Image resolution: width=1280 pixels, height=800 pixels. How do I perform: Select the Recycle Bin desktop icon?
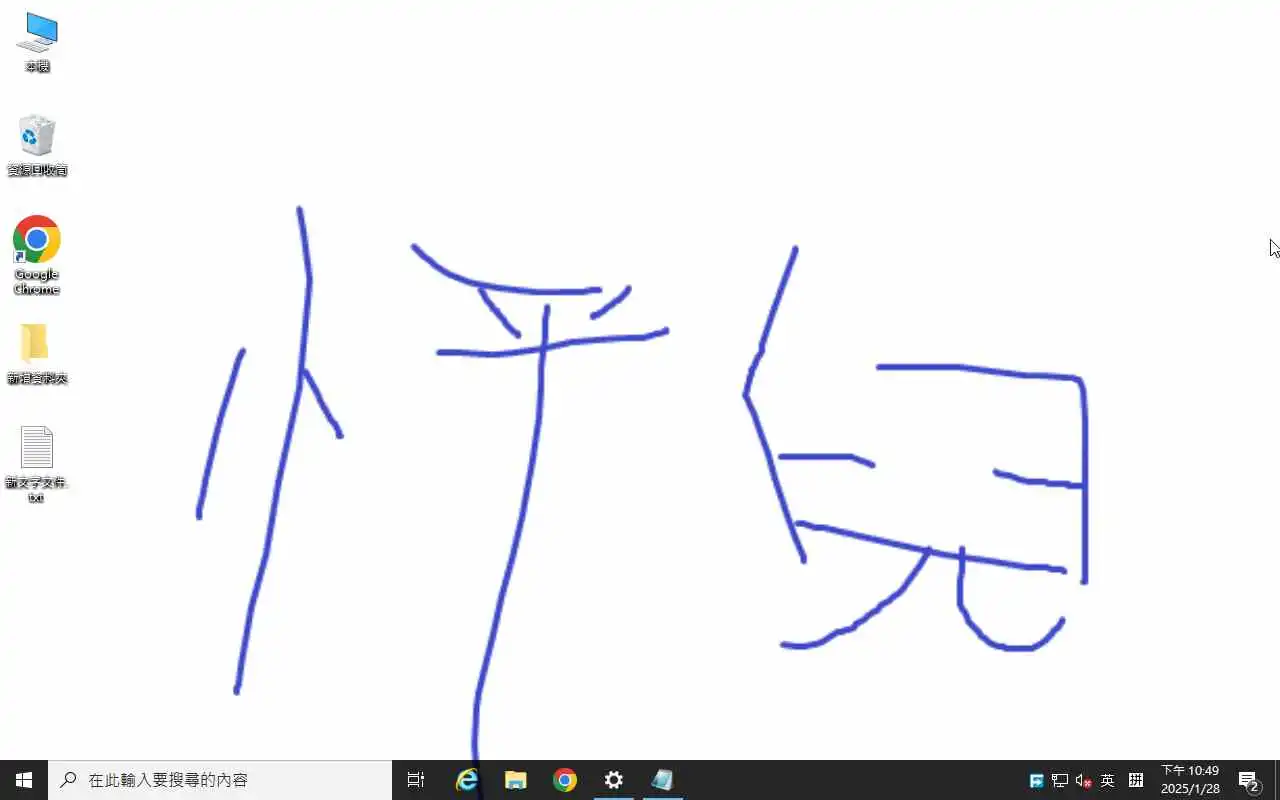click(x=37, y=146)
